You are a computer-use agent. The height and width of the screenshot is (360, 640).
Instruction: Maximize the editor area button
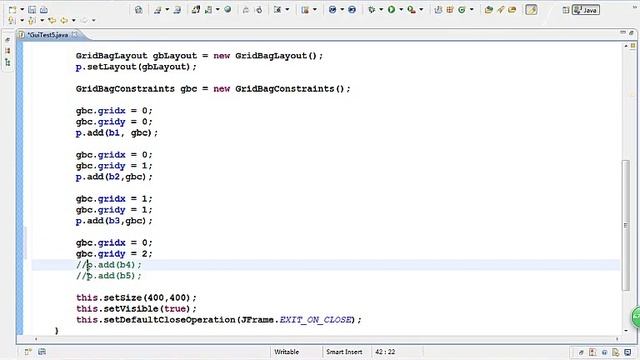pyautogui.click(x=631, y=32)
